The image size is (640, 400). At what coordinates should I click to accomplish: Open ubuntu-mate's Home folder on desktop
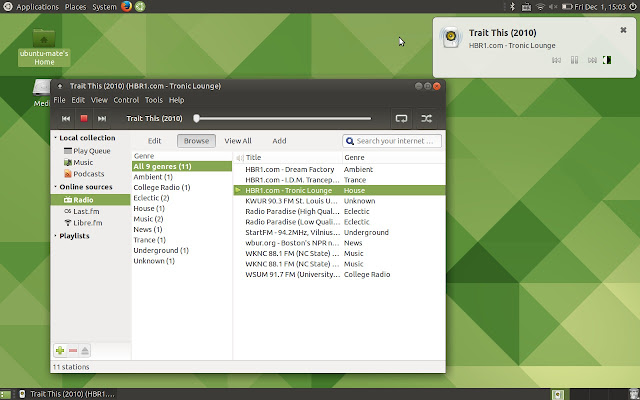point(44,47)
